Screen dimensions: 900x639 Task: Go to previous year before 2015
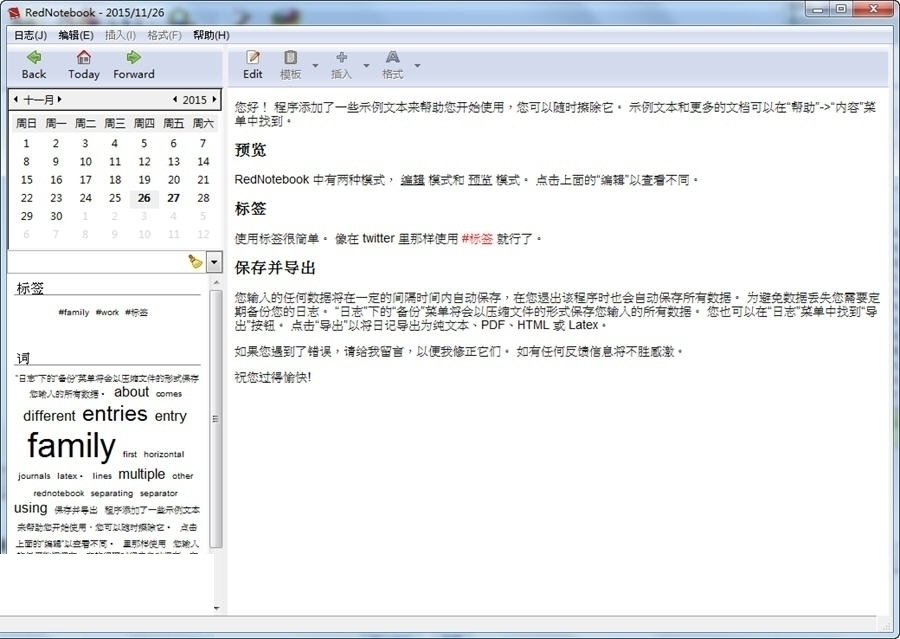pos(175,99)
